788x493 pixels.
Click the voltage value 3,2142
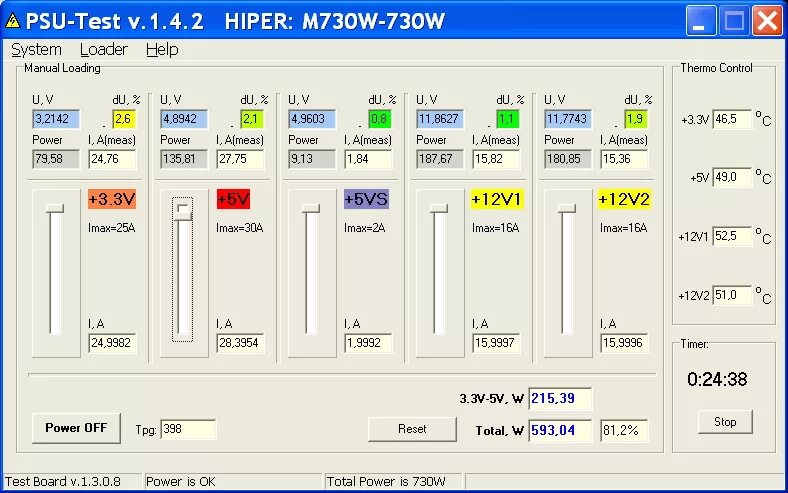click(56, 119)
